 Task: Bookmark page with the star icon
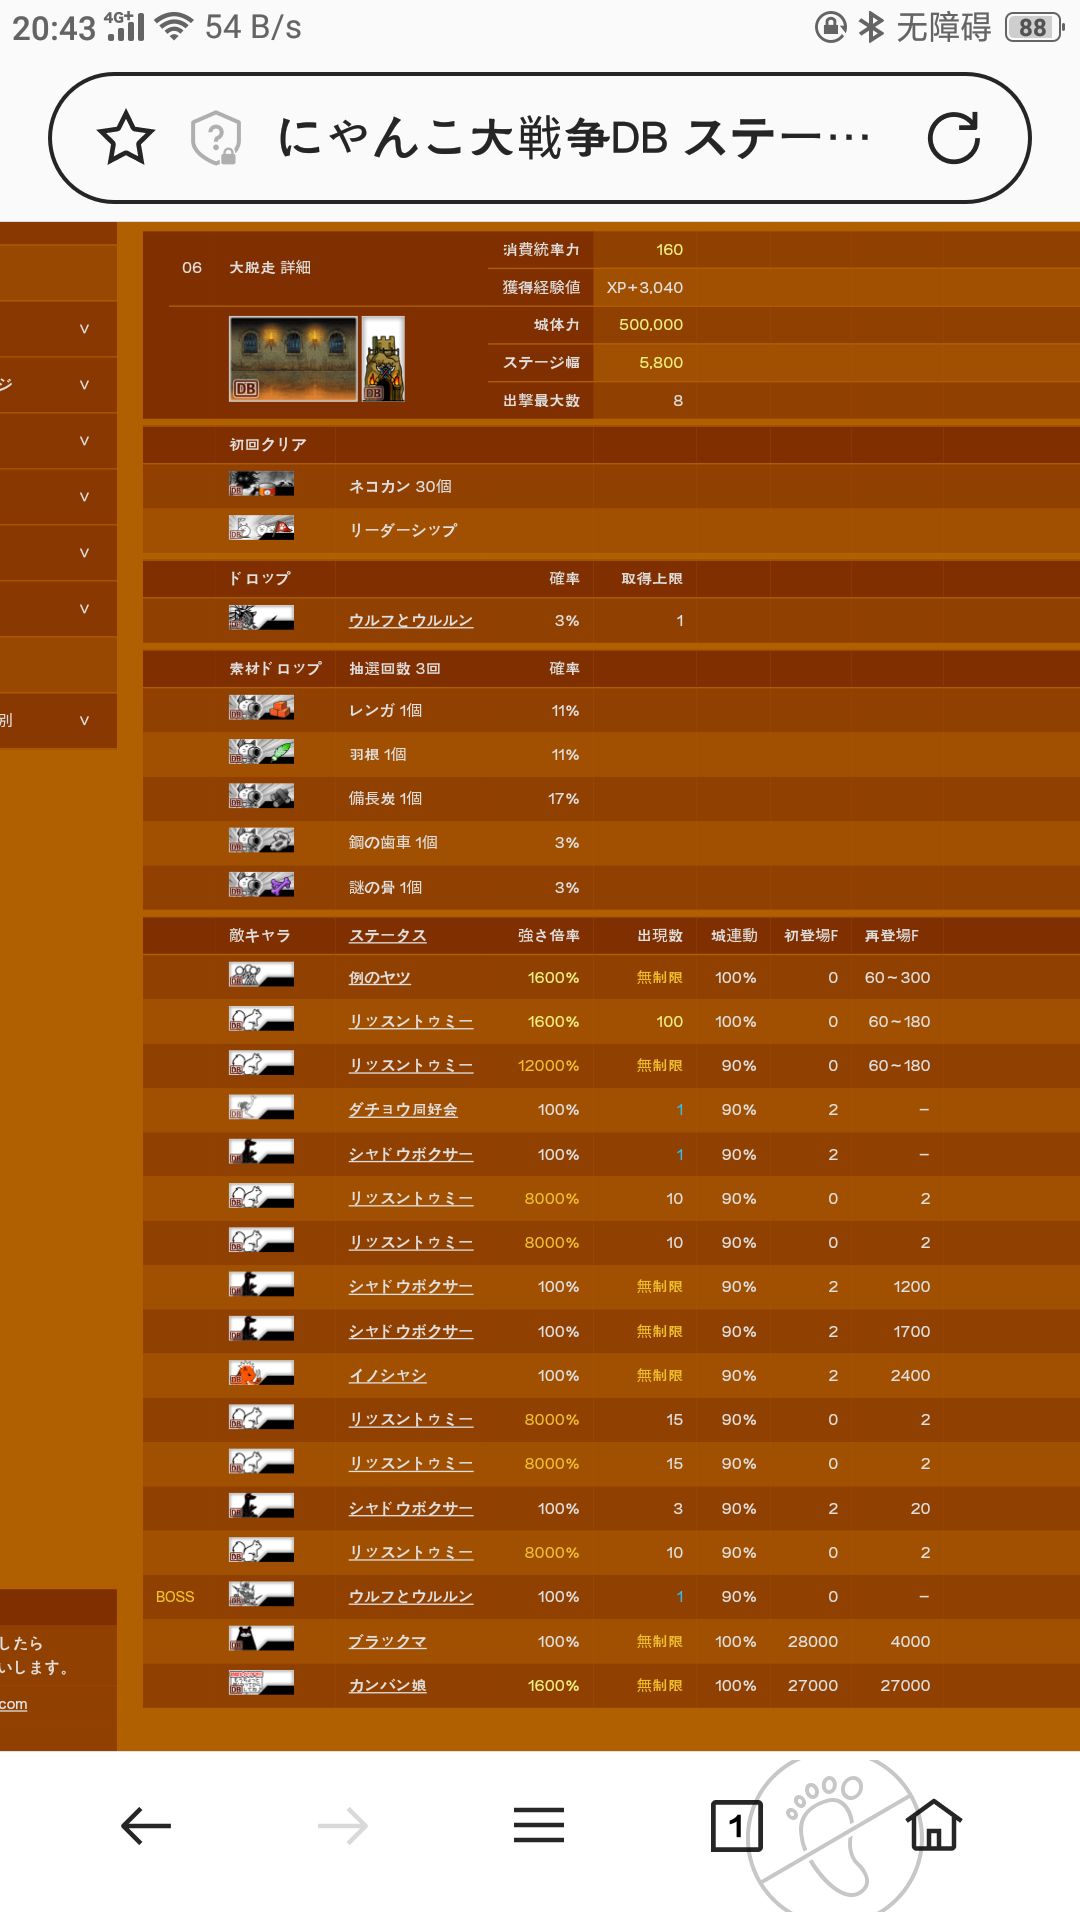click(126, 138)
